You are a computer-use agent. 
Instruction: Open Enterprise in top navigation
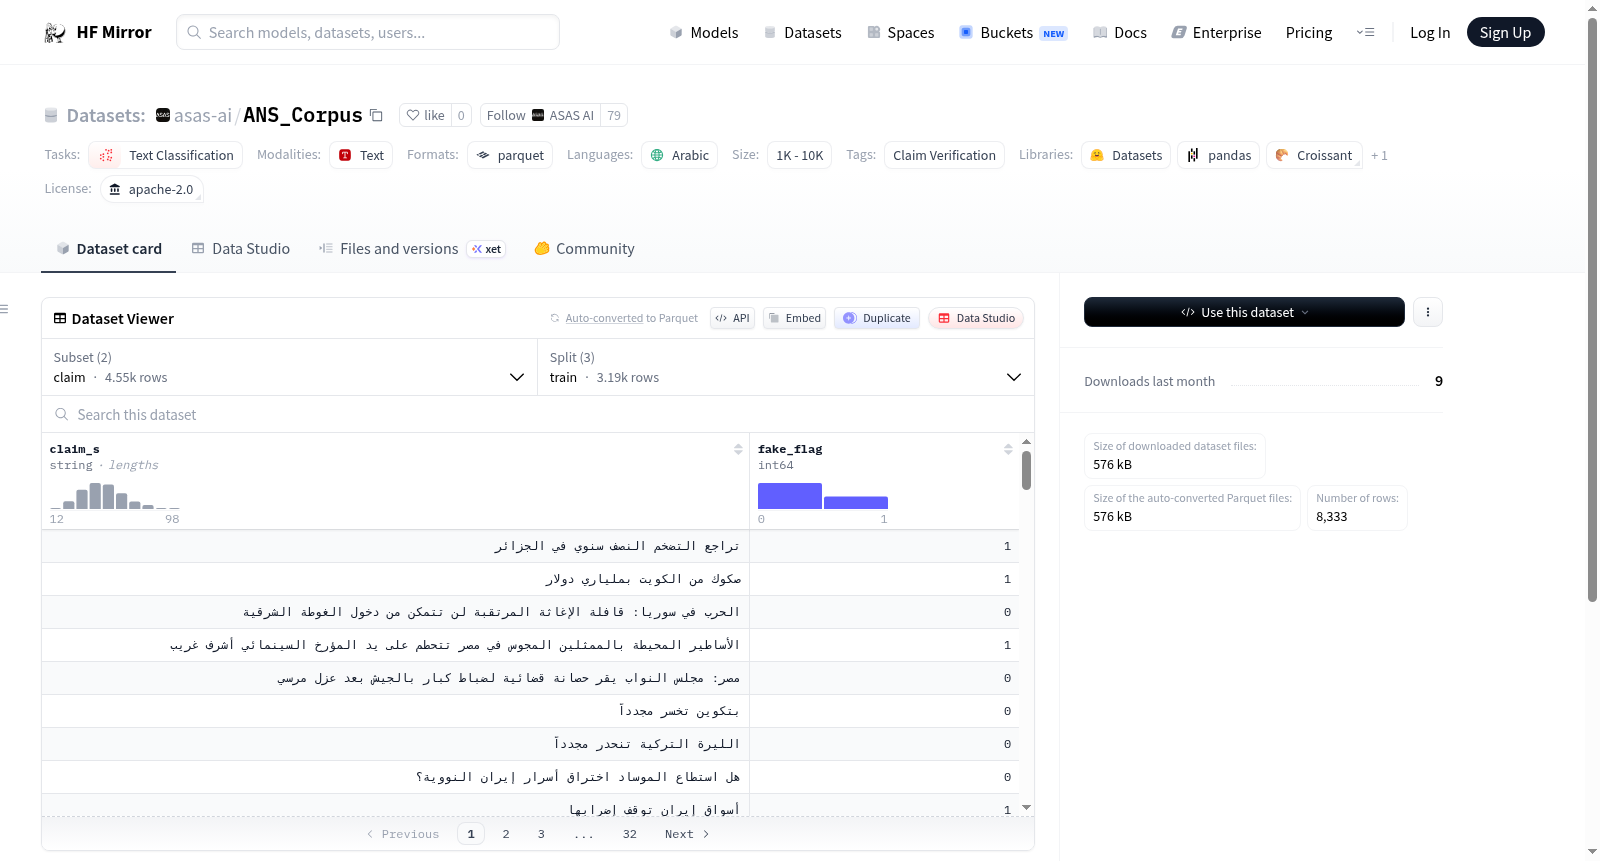1216,32
